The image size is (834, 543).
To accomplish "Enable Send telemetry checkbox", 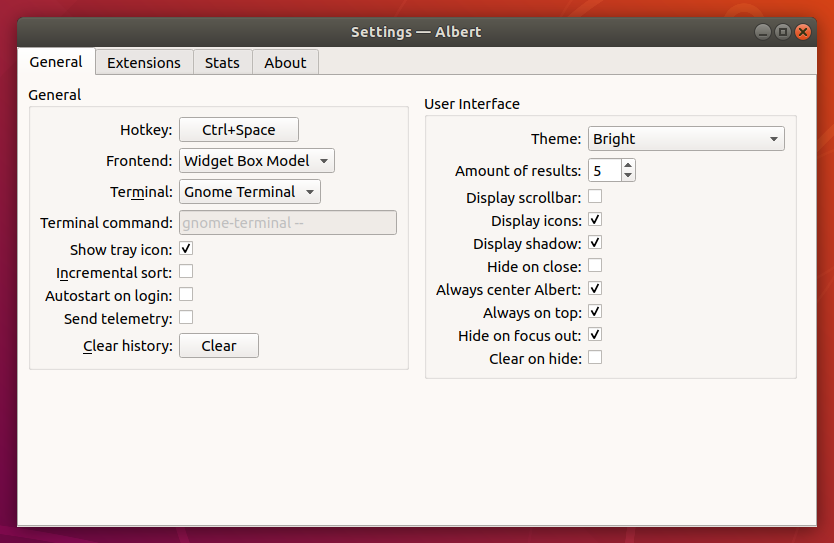I will [186, 318].
